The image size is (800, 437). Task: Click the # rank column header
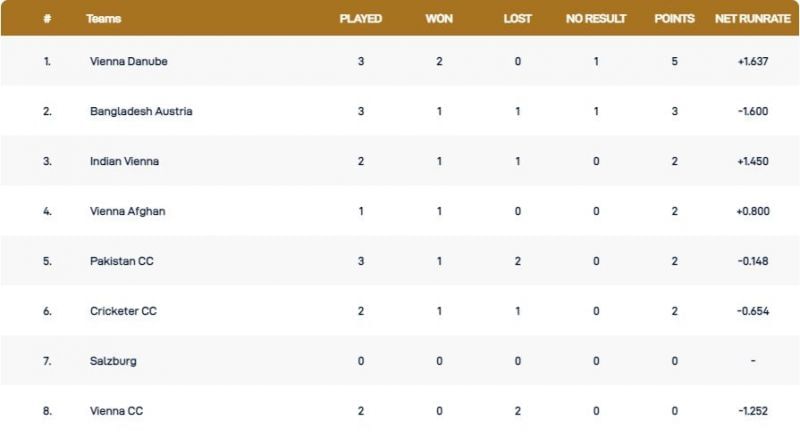pos(47,19)
